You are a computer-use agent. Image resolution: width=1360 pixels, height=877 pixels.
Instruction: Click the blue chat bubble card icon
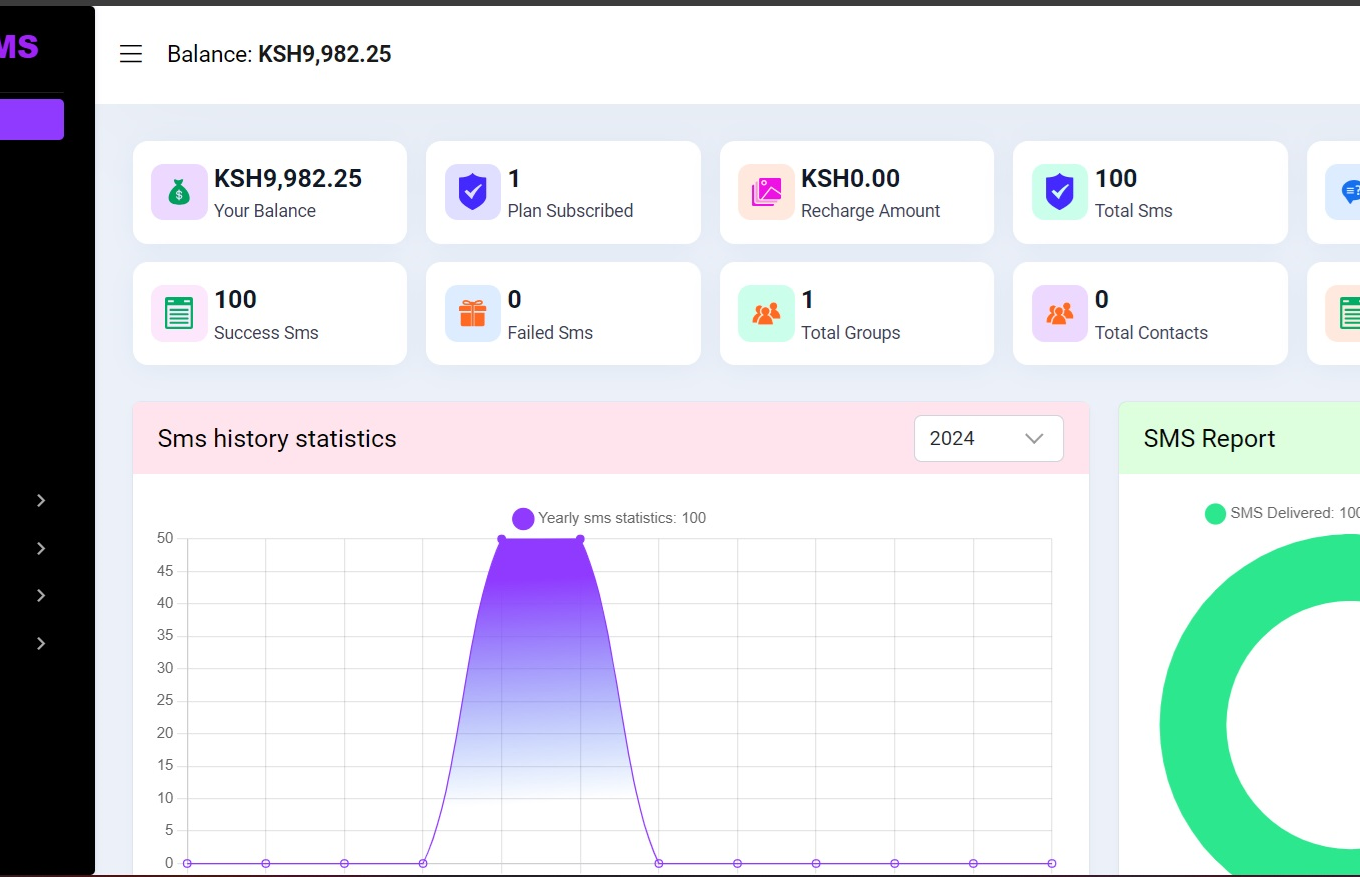pos(1348,192)
